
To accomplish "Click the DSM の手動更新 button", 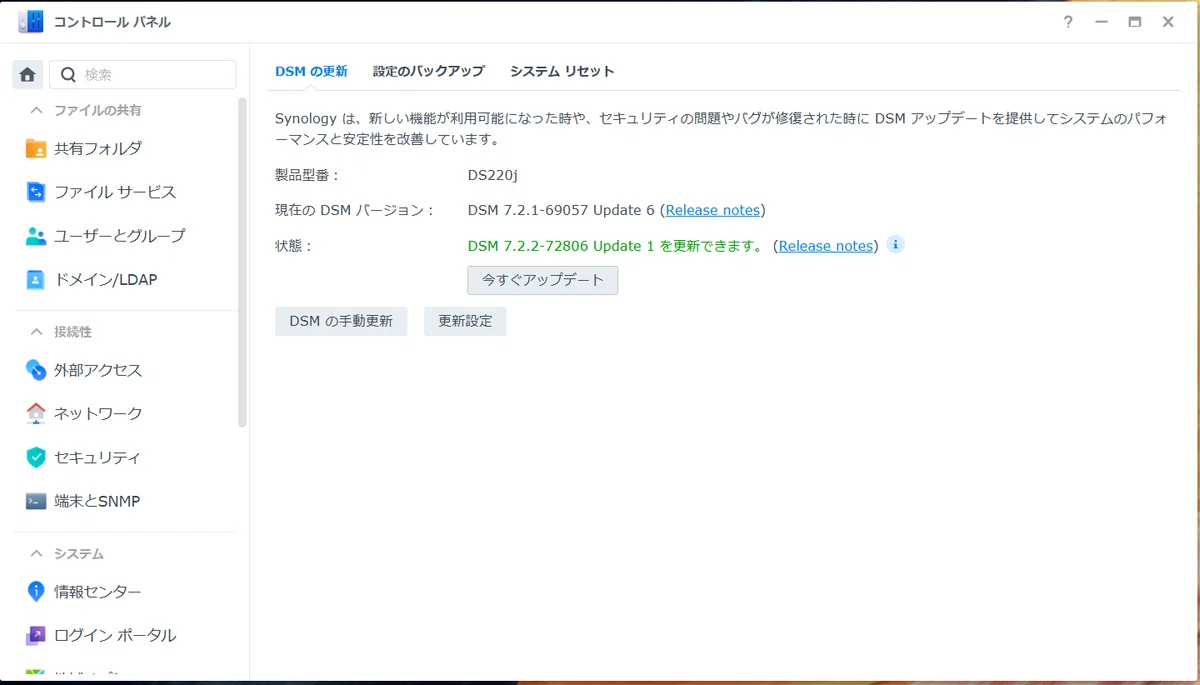I will pyautogui.click(x=341, y=321).
